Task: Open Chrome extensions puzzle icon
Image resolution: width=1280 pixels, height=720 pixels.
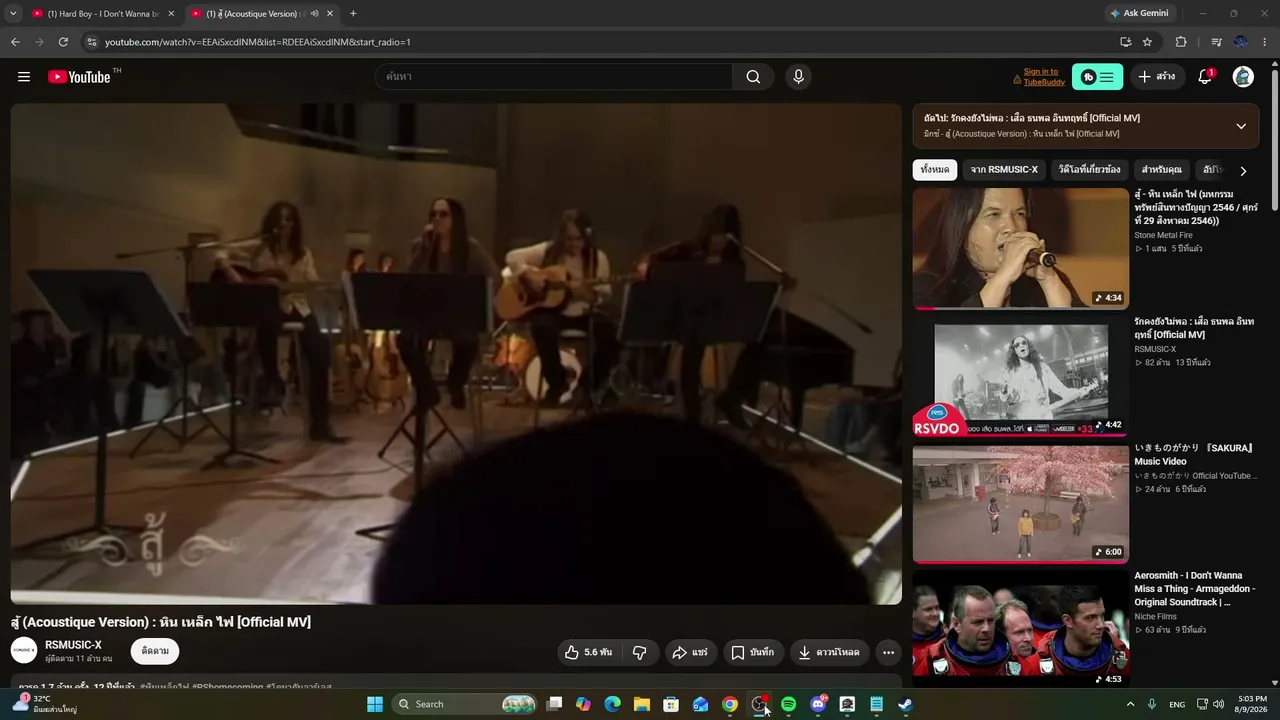Action: (1181, 42)
